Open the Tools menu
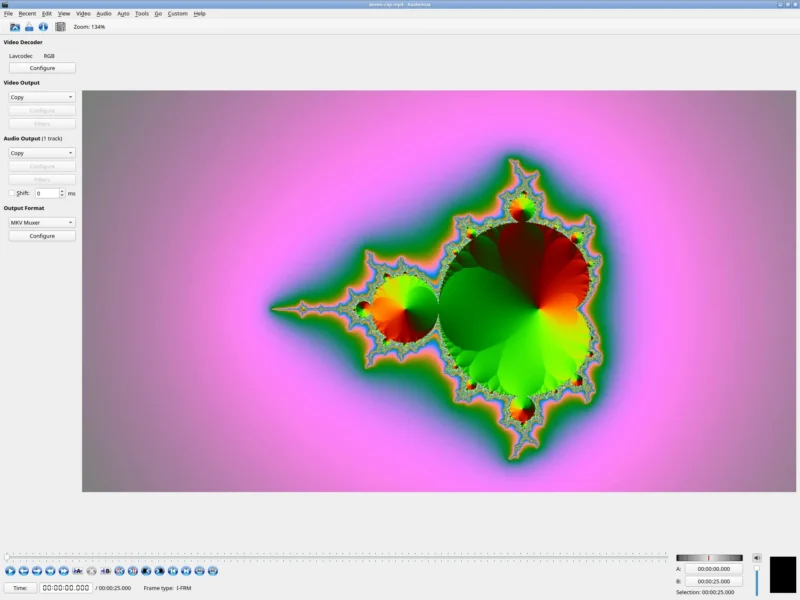 pyautogui.click(x=142, y=14)
